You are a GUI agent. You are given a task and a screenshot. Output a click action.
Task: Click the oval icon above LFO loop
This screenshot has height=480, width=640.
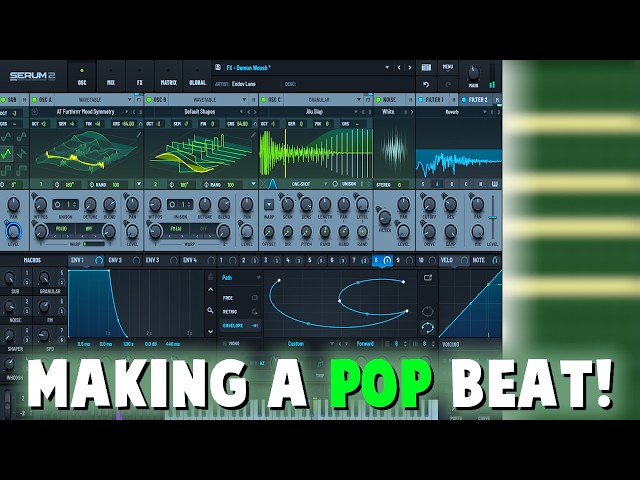pos(427,312)
